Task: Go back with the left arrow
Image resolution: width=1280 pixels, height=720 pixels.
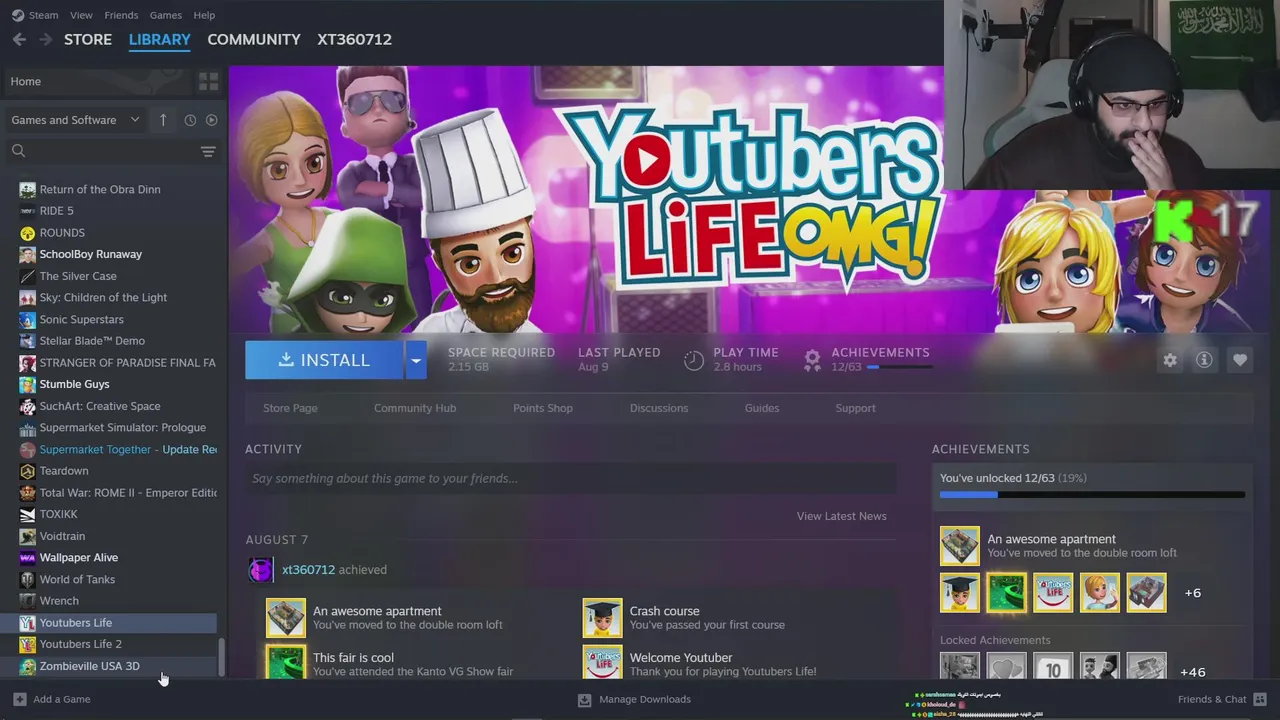Action: pyautogui.click(x=19, y=39)
